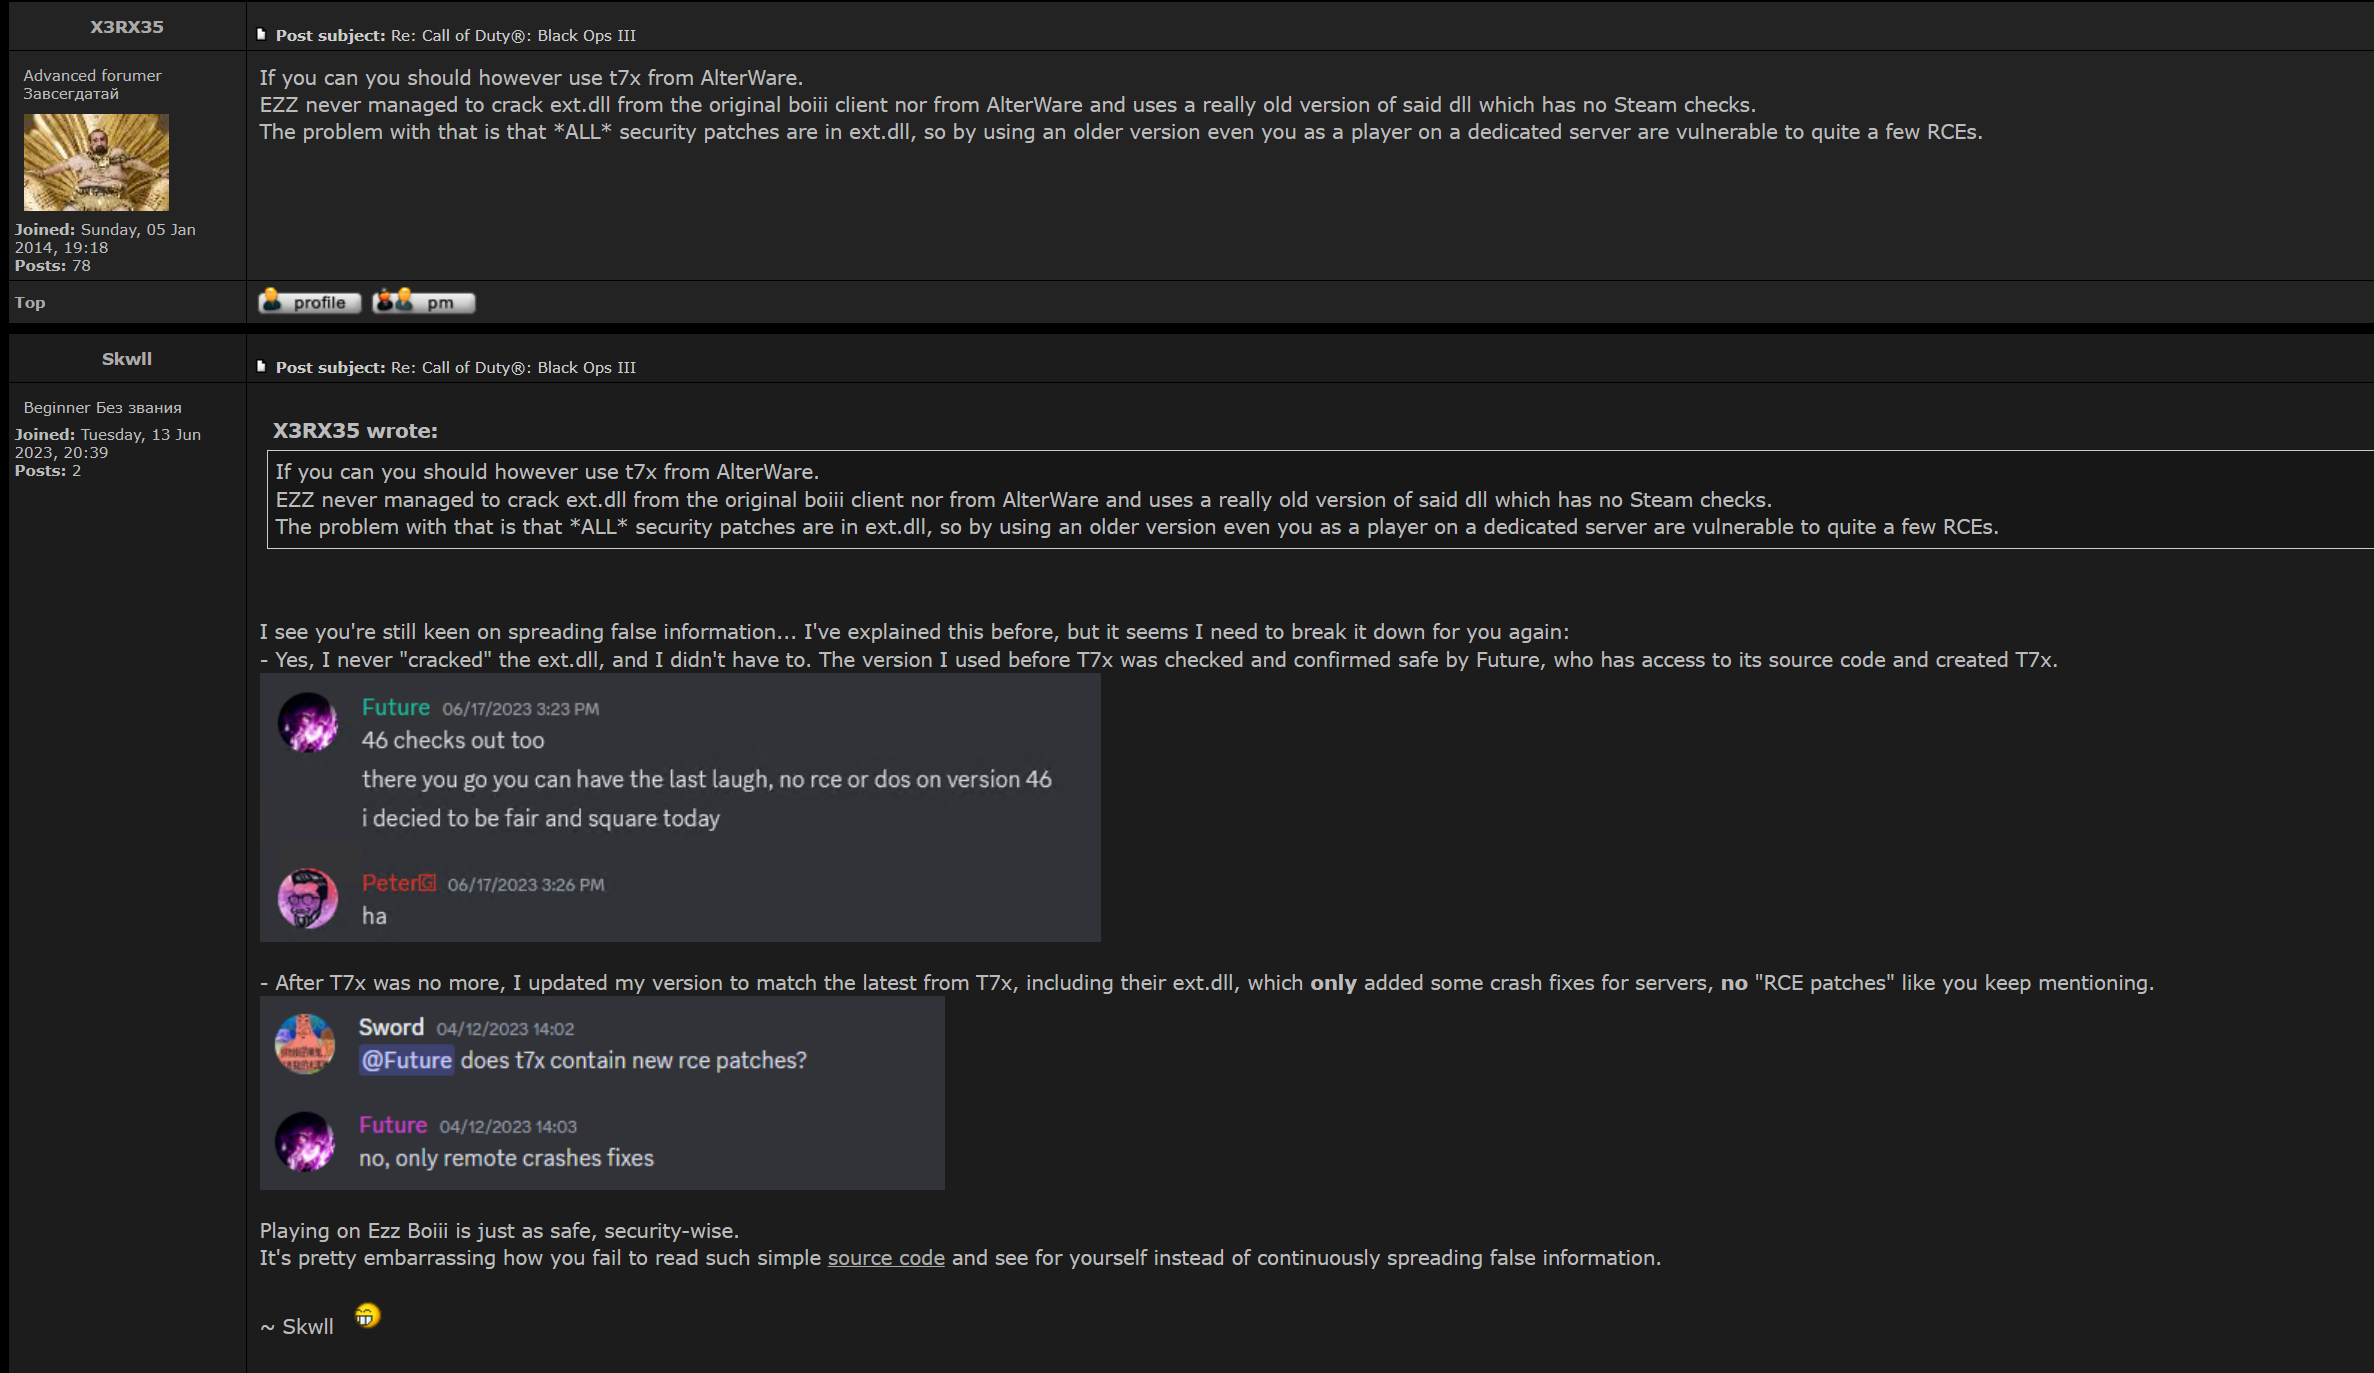Click the Skwll username in the author column

click(127, 359)
